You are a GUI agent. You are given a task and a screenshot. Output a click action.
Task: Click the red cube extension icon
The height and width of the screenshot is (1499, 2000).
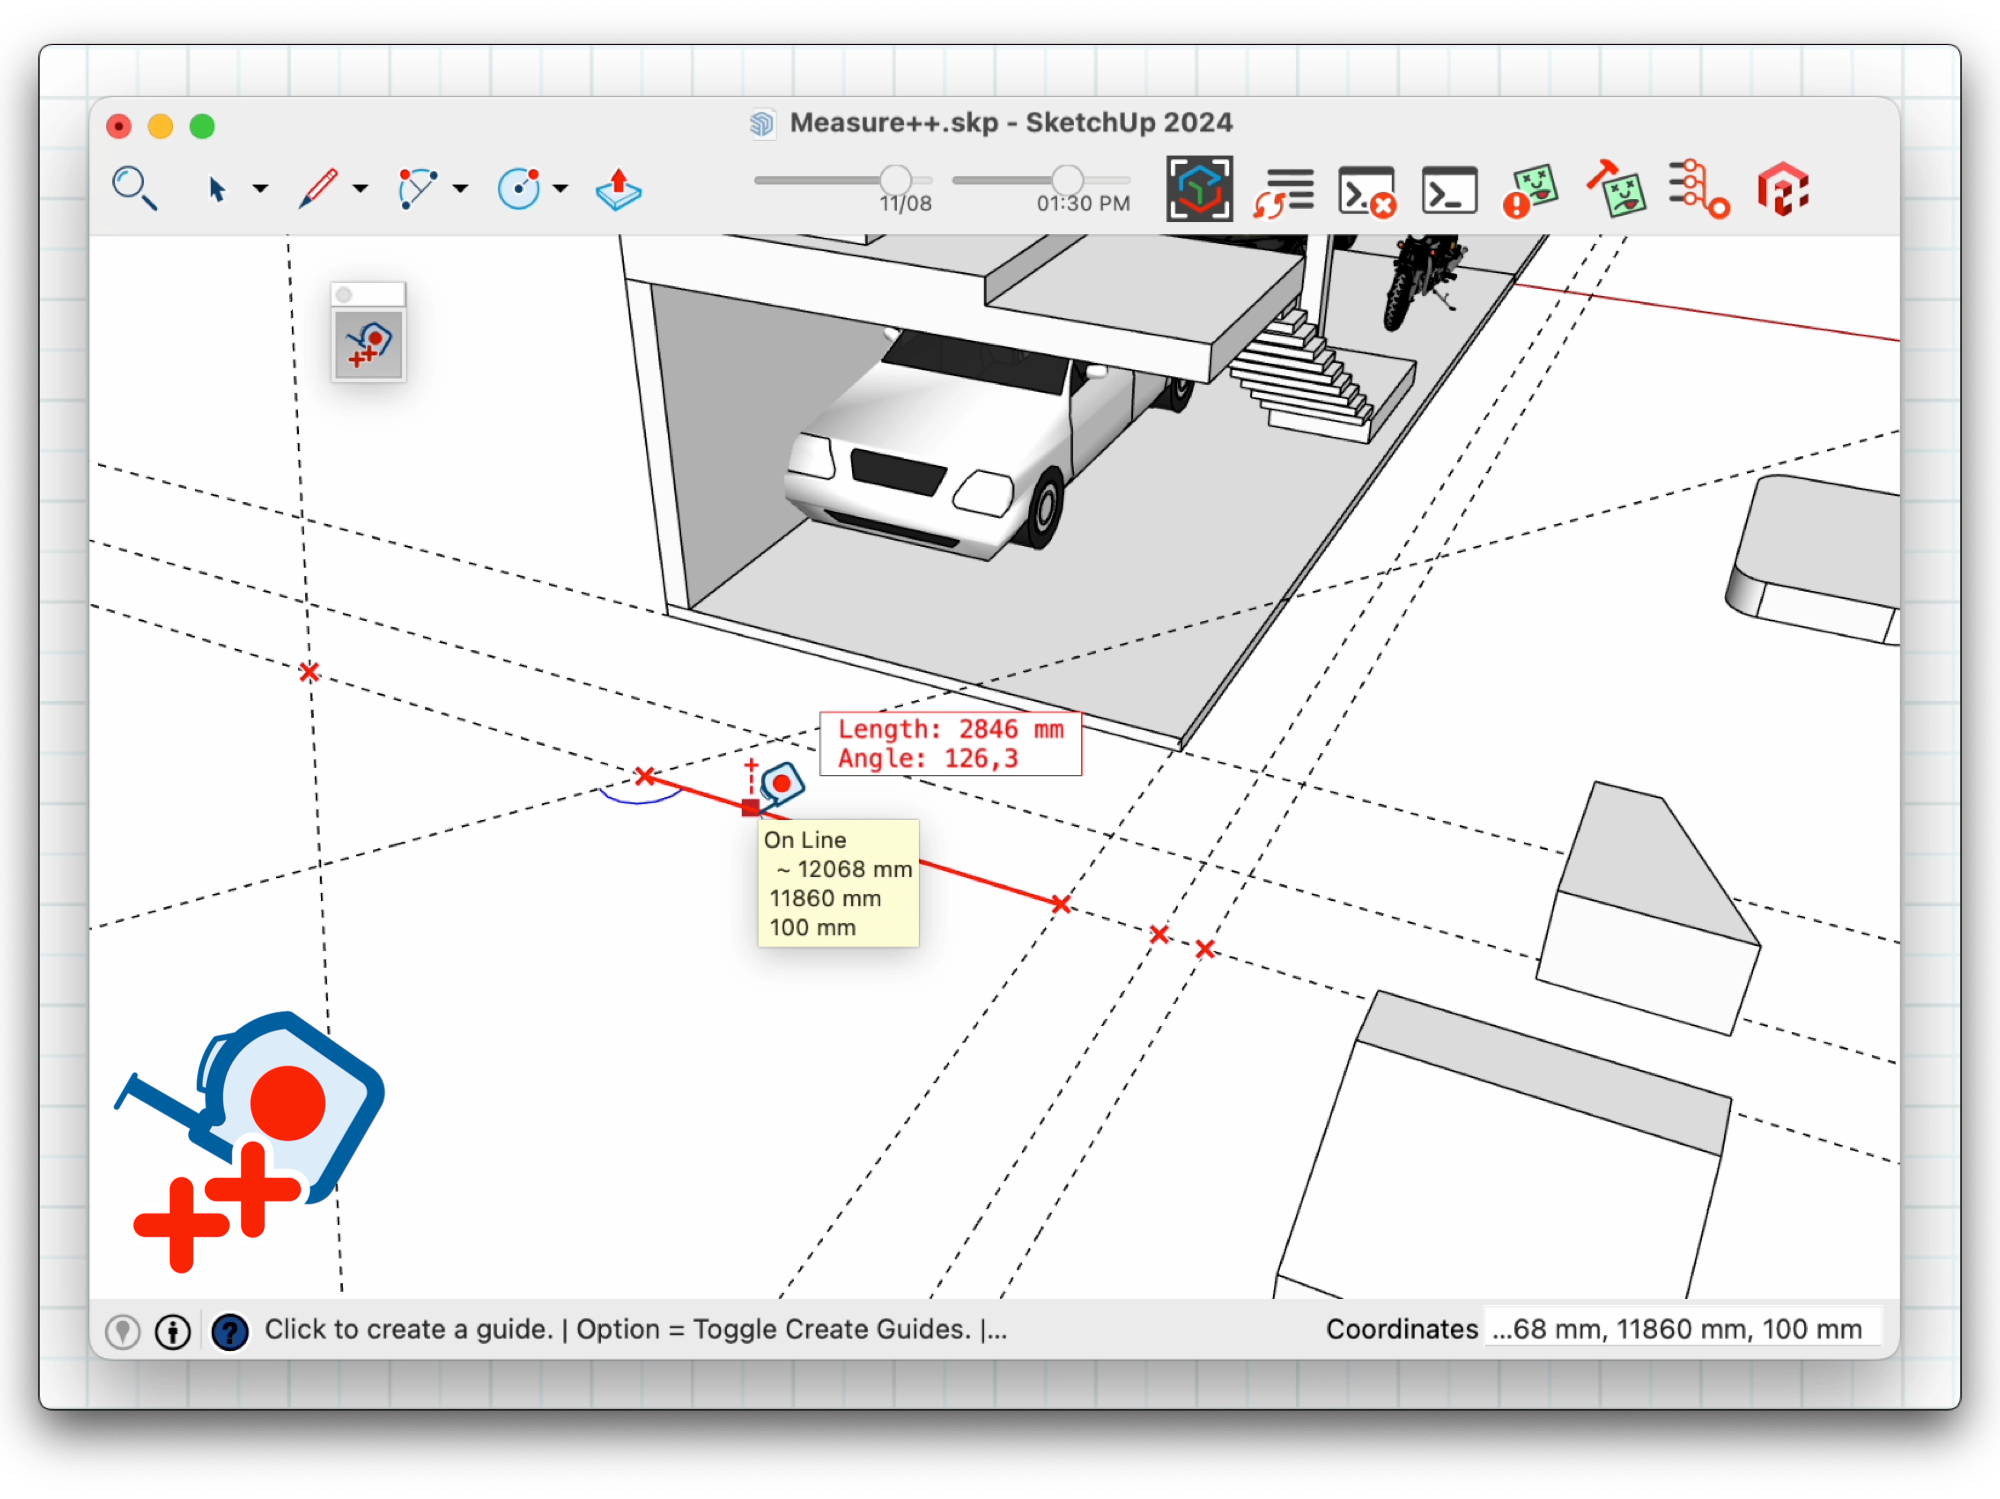click(x=1783, y=190)
